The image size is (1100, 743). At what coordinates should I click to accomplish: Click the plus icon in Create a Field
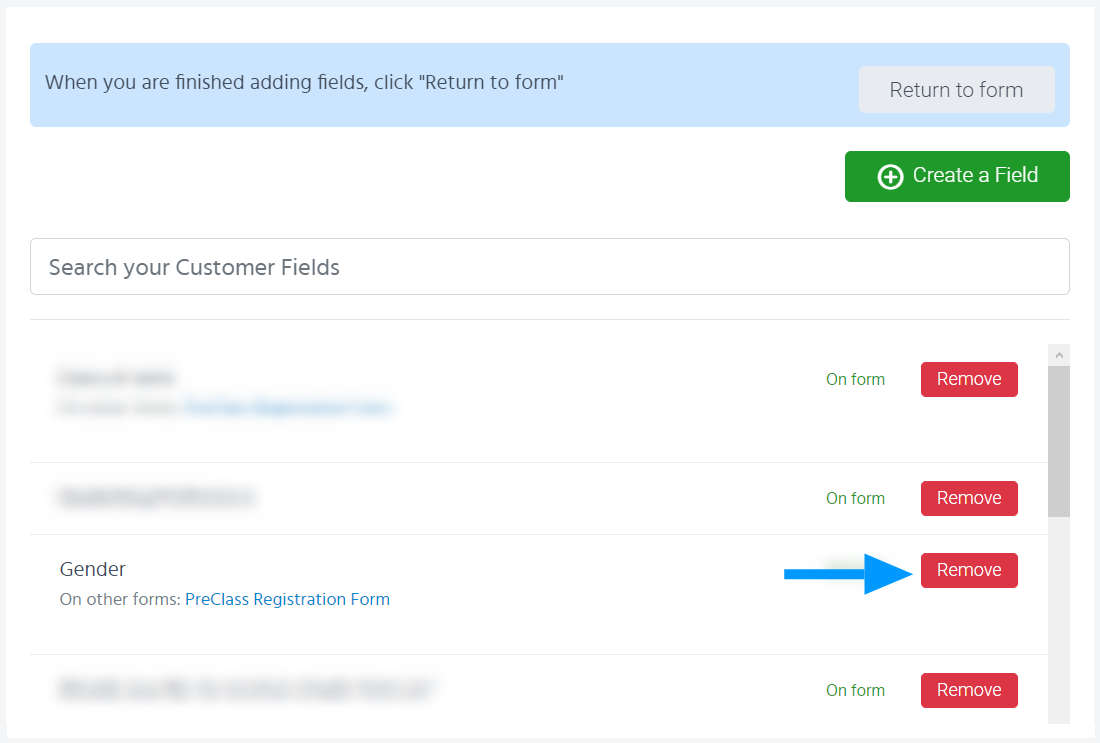point(889,177)
